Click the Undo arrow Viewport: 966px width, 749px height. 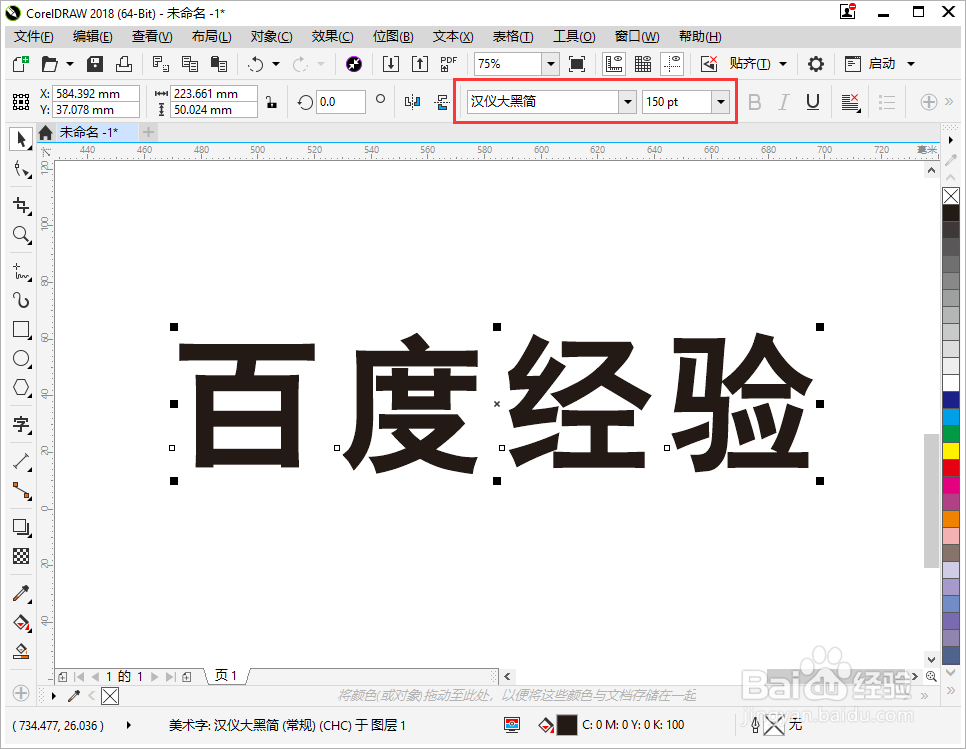pos(256,63)
